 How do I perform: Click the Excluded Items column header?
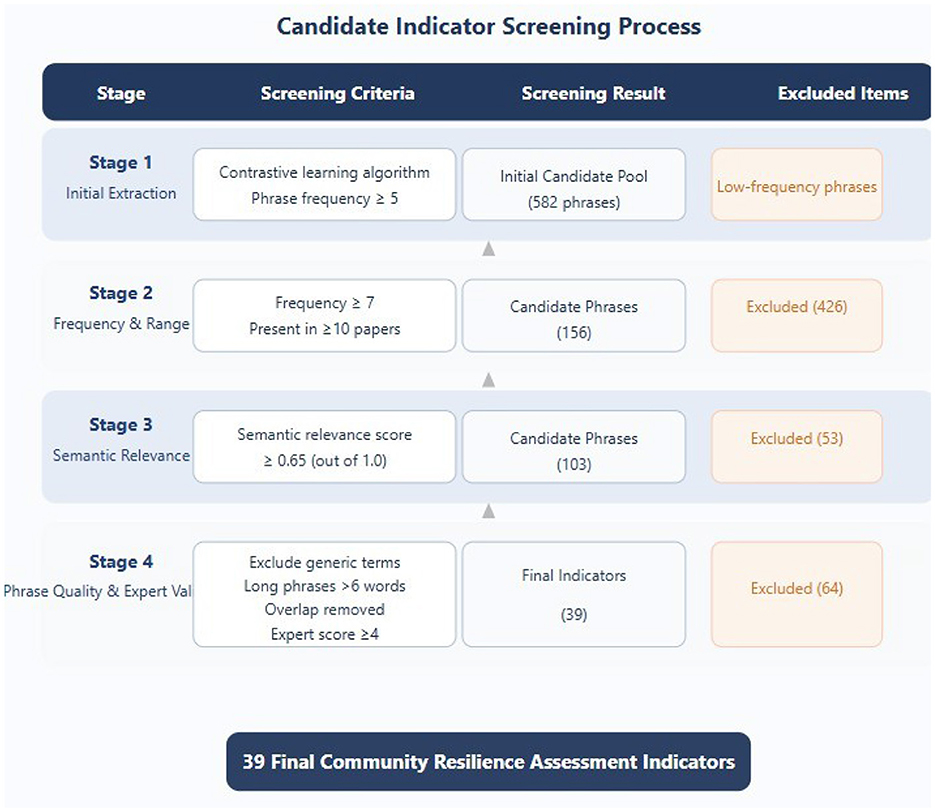[842, 93]
